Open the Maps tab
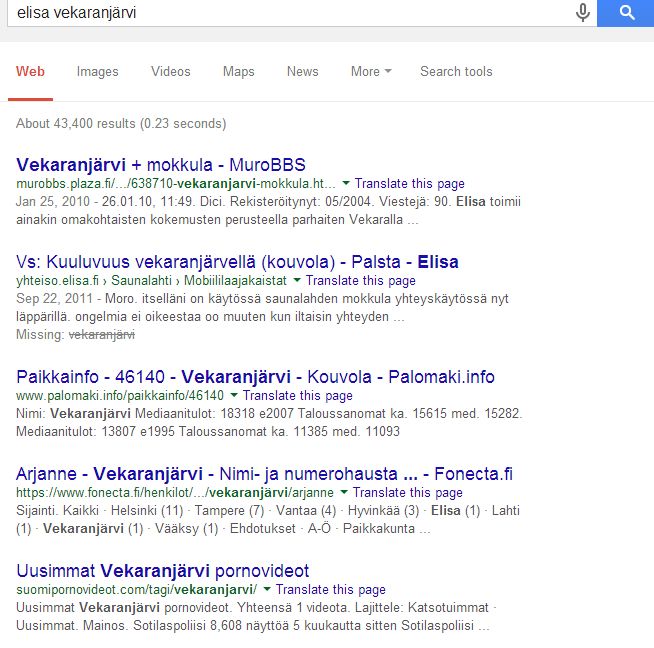The height and width of the screenshot is (648, 654). click(x=239, y=72)
